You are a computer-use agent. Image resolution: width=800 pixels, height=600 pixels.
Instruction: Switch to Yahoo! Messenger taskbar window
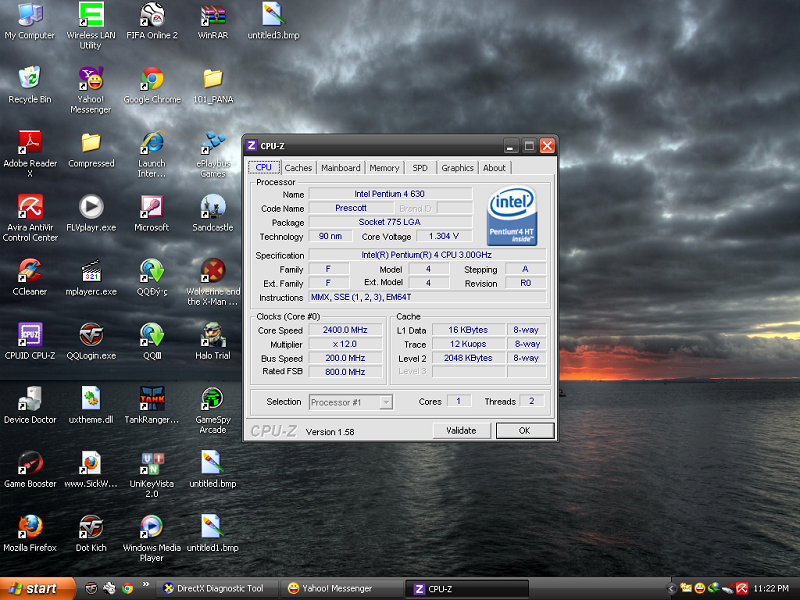[x=337, y=589]
